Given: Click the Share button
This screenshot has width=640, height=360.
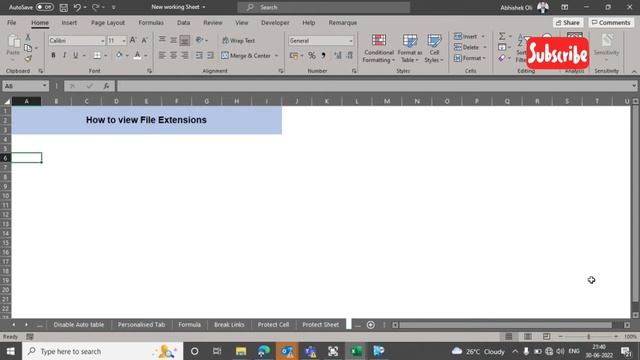Looking at the screenshot, I should (x=567, y=22).
